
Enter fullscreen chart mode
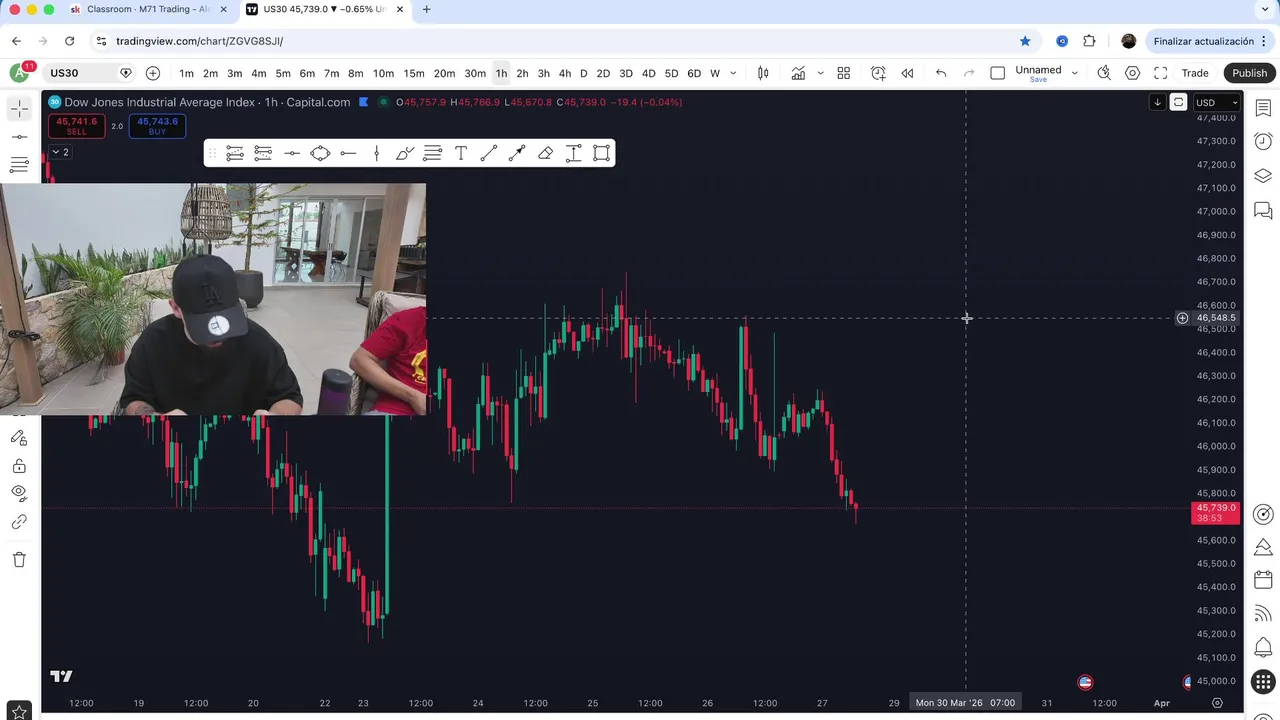pos(1160,73)
